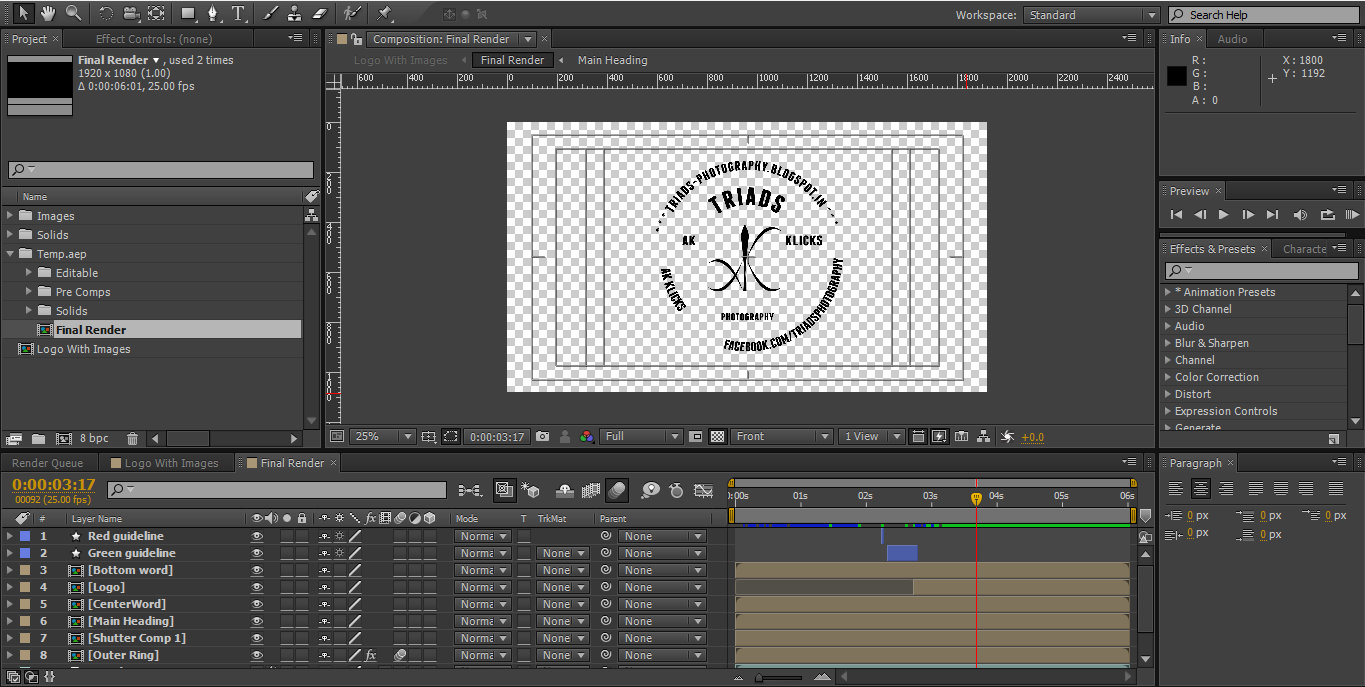Toggle the frame blending enable switch

pos(591,490)
